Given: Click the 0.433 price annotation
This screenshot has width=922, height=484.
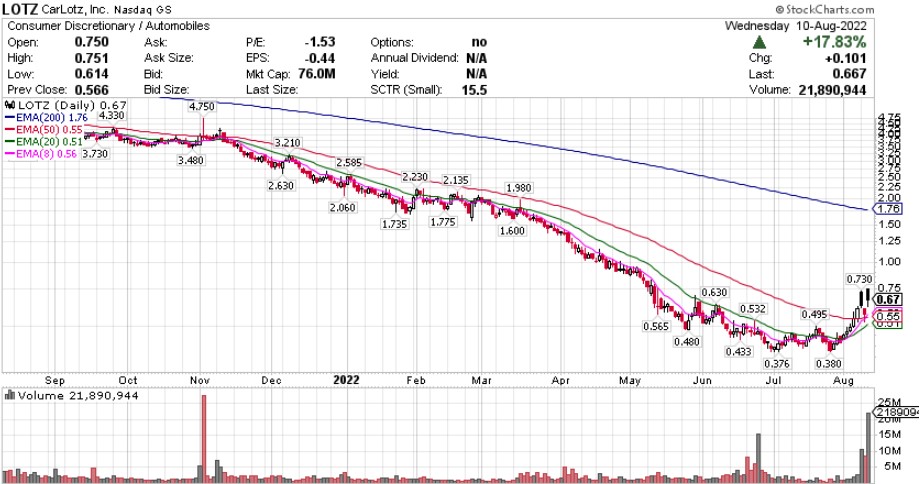Looking at the screenshot, I should (739, 351).
